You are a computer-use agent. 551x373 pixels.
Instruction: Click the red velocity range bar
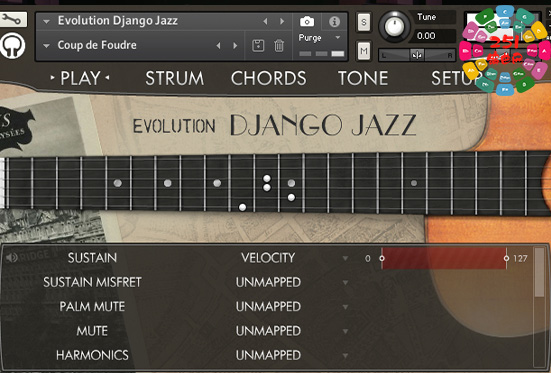[x=444, y=258]
